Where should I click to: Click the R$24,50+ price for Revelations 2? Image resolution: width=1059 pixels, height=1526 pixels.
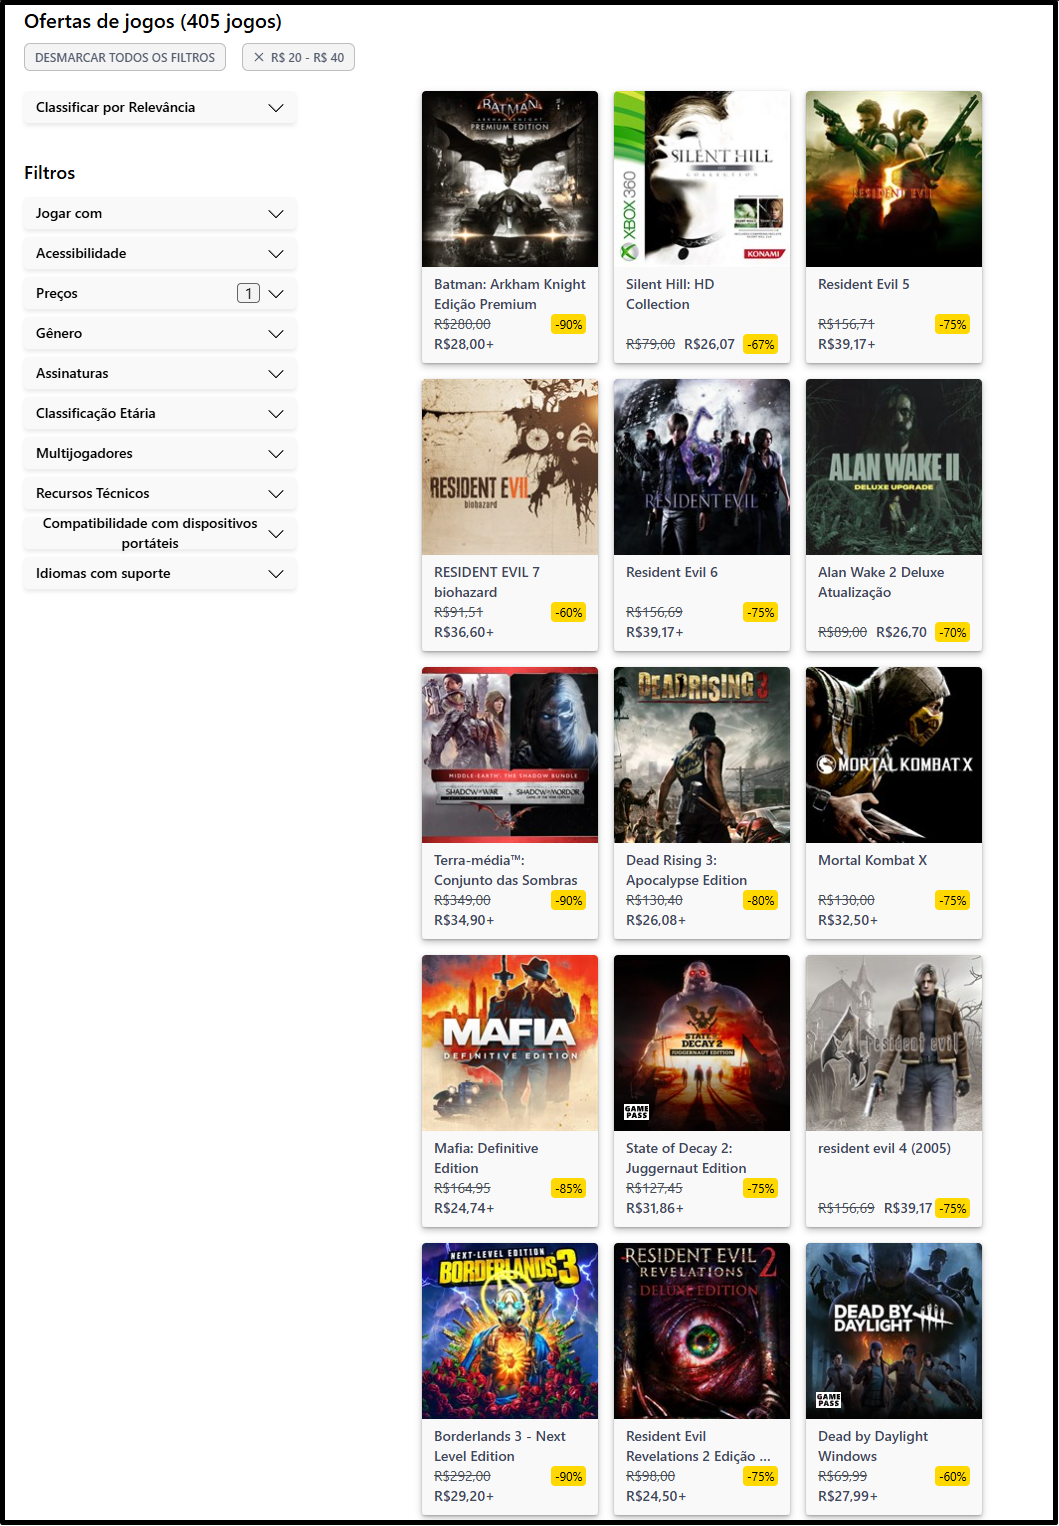coord(656,1497)
